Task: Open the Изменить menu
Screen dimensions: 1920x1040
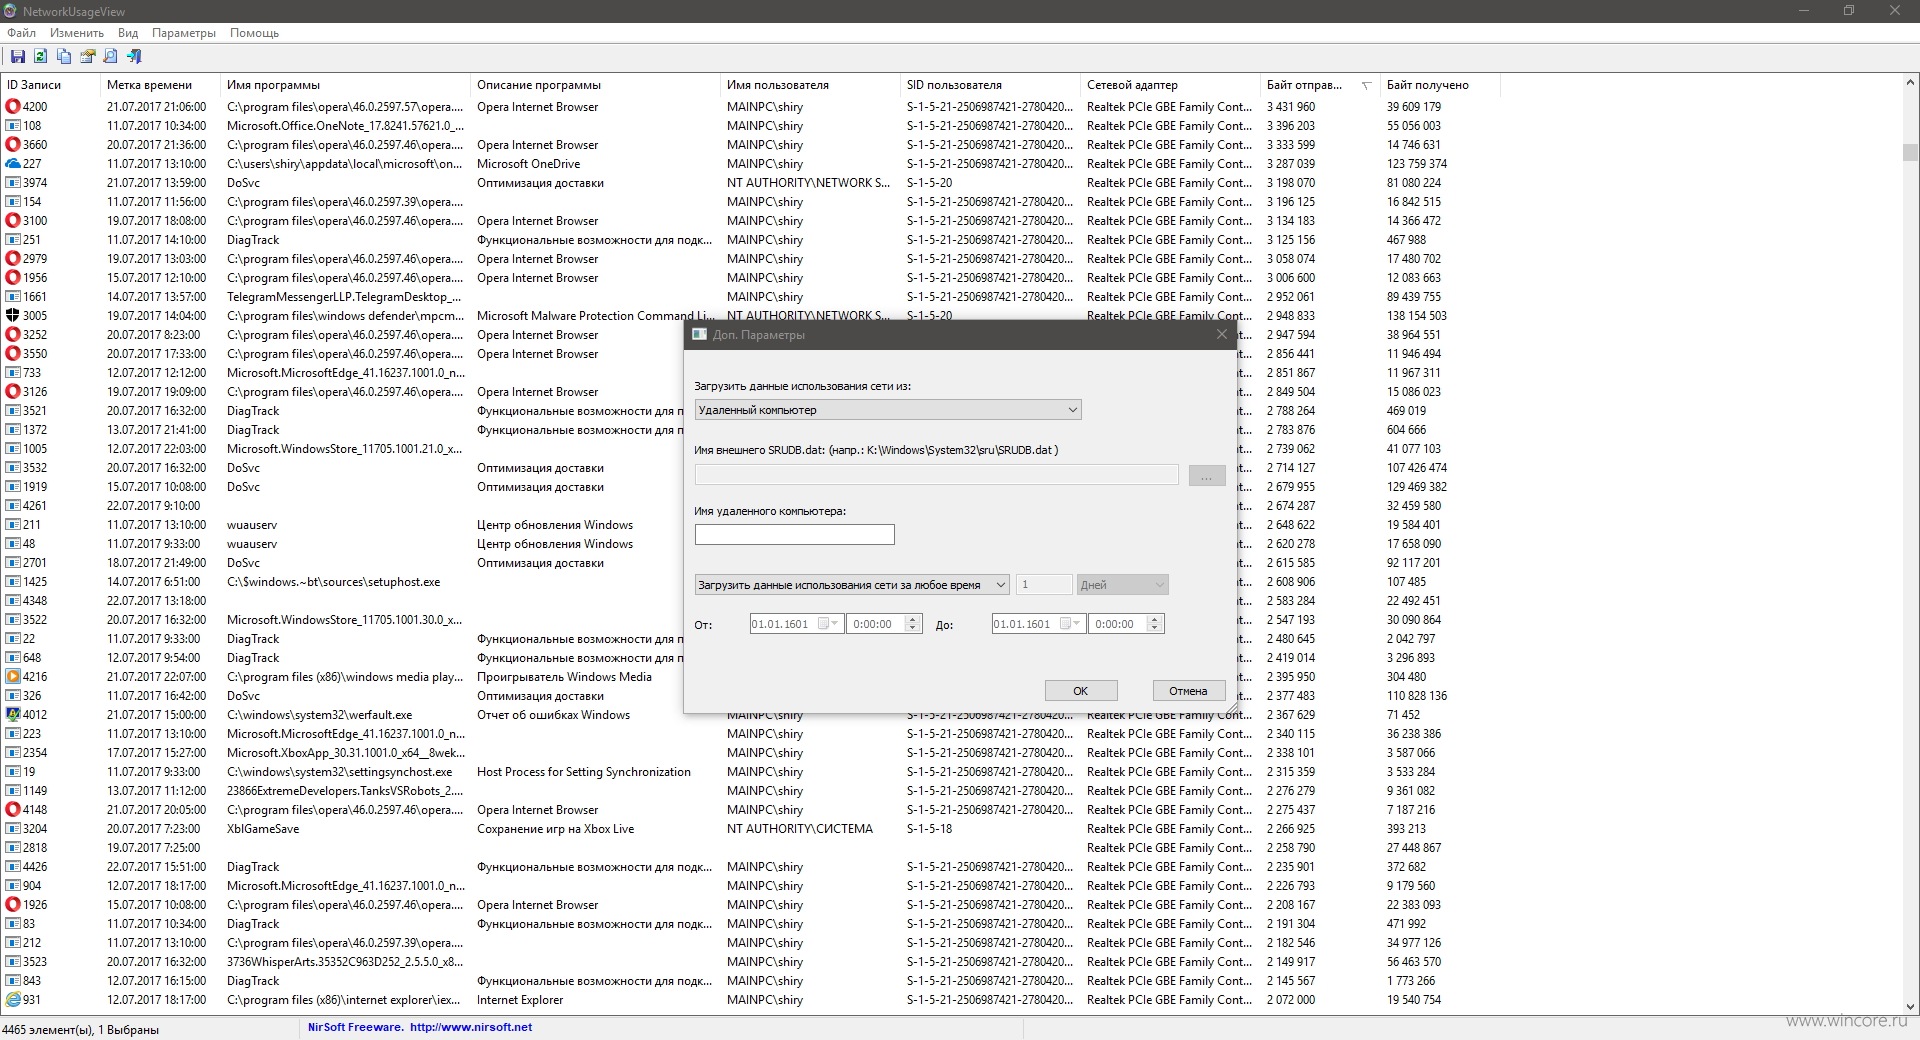Action: click(x=77, y=33)
